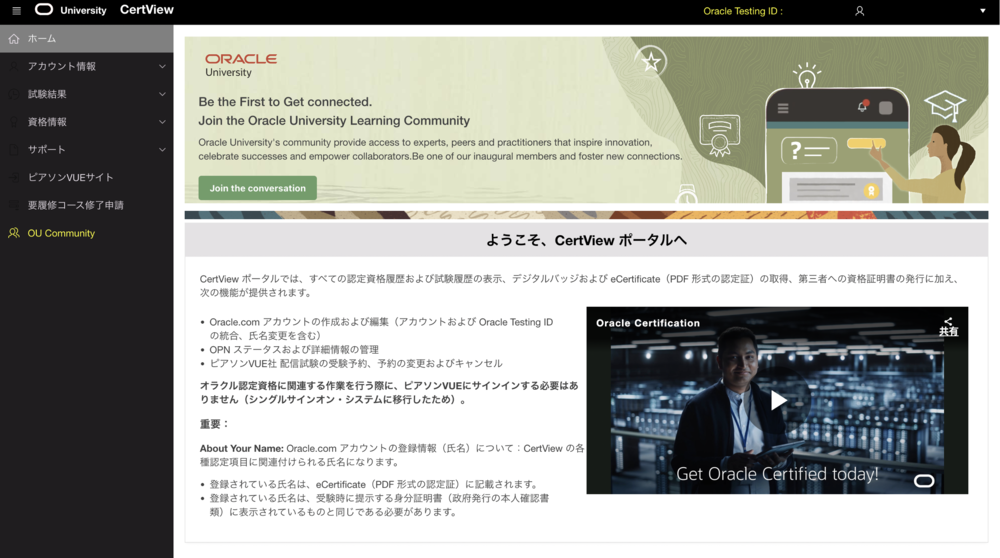Expand the 資格情報 chevron
1000x558 pixels.
point(162,122)
